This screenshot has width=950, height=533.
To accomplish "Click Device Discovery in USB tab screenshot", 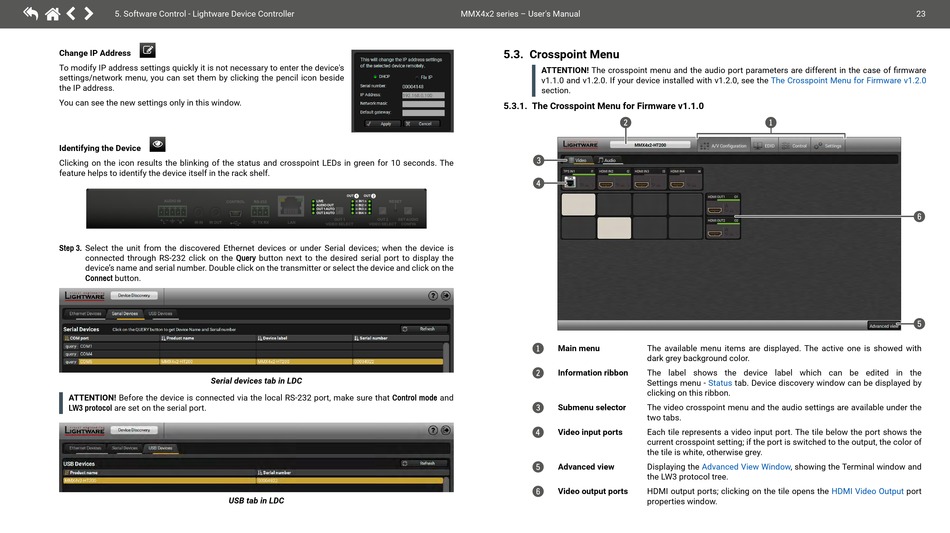I will point(134,430).
